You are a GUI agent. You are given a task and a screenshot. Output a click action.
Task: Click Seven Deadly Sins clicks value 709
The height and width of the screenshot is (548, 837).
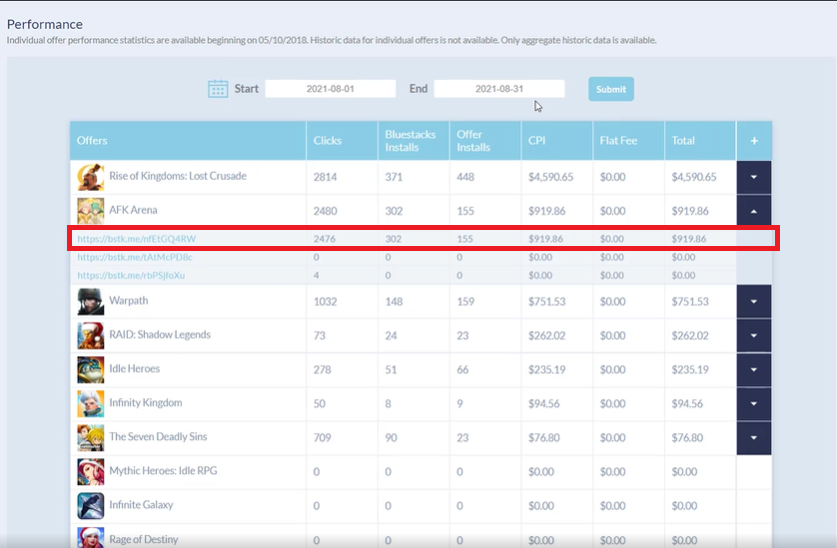(322, 438)
